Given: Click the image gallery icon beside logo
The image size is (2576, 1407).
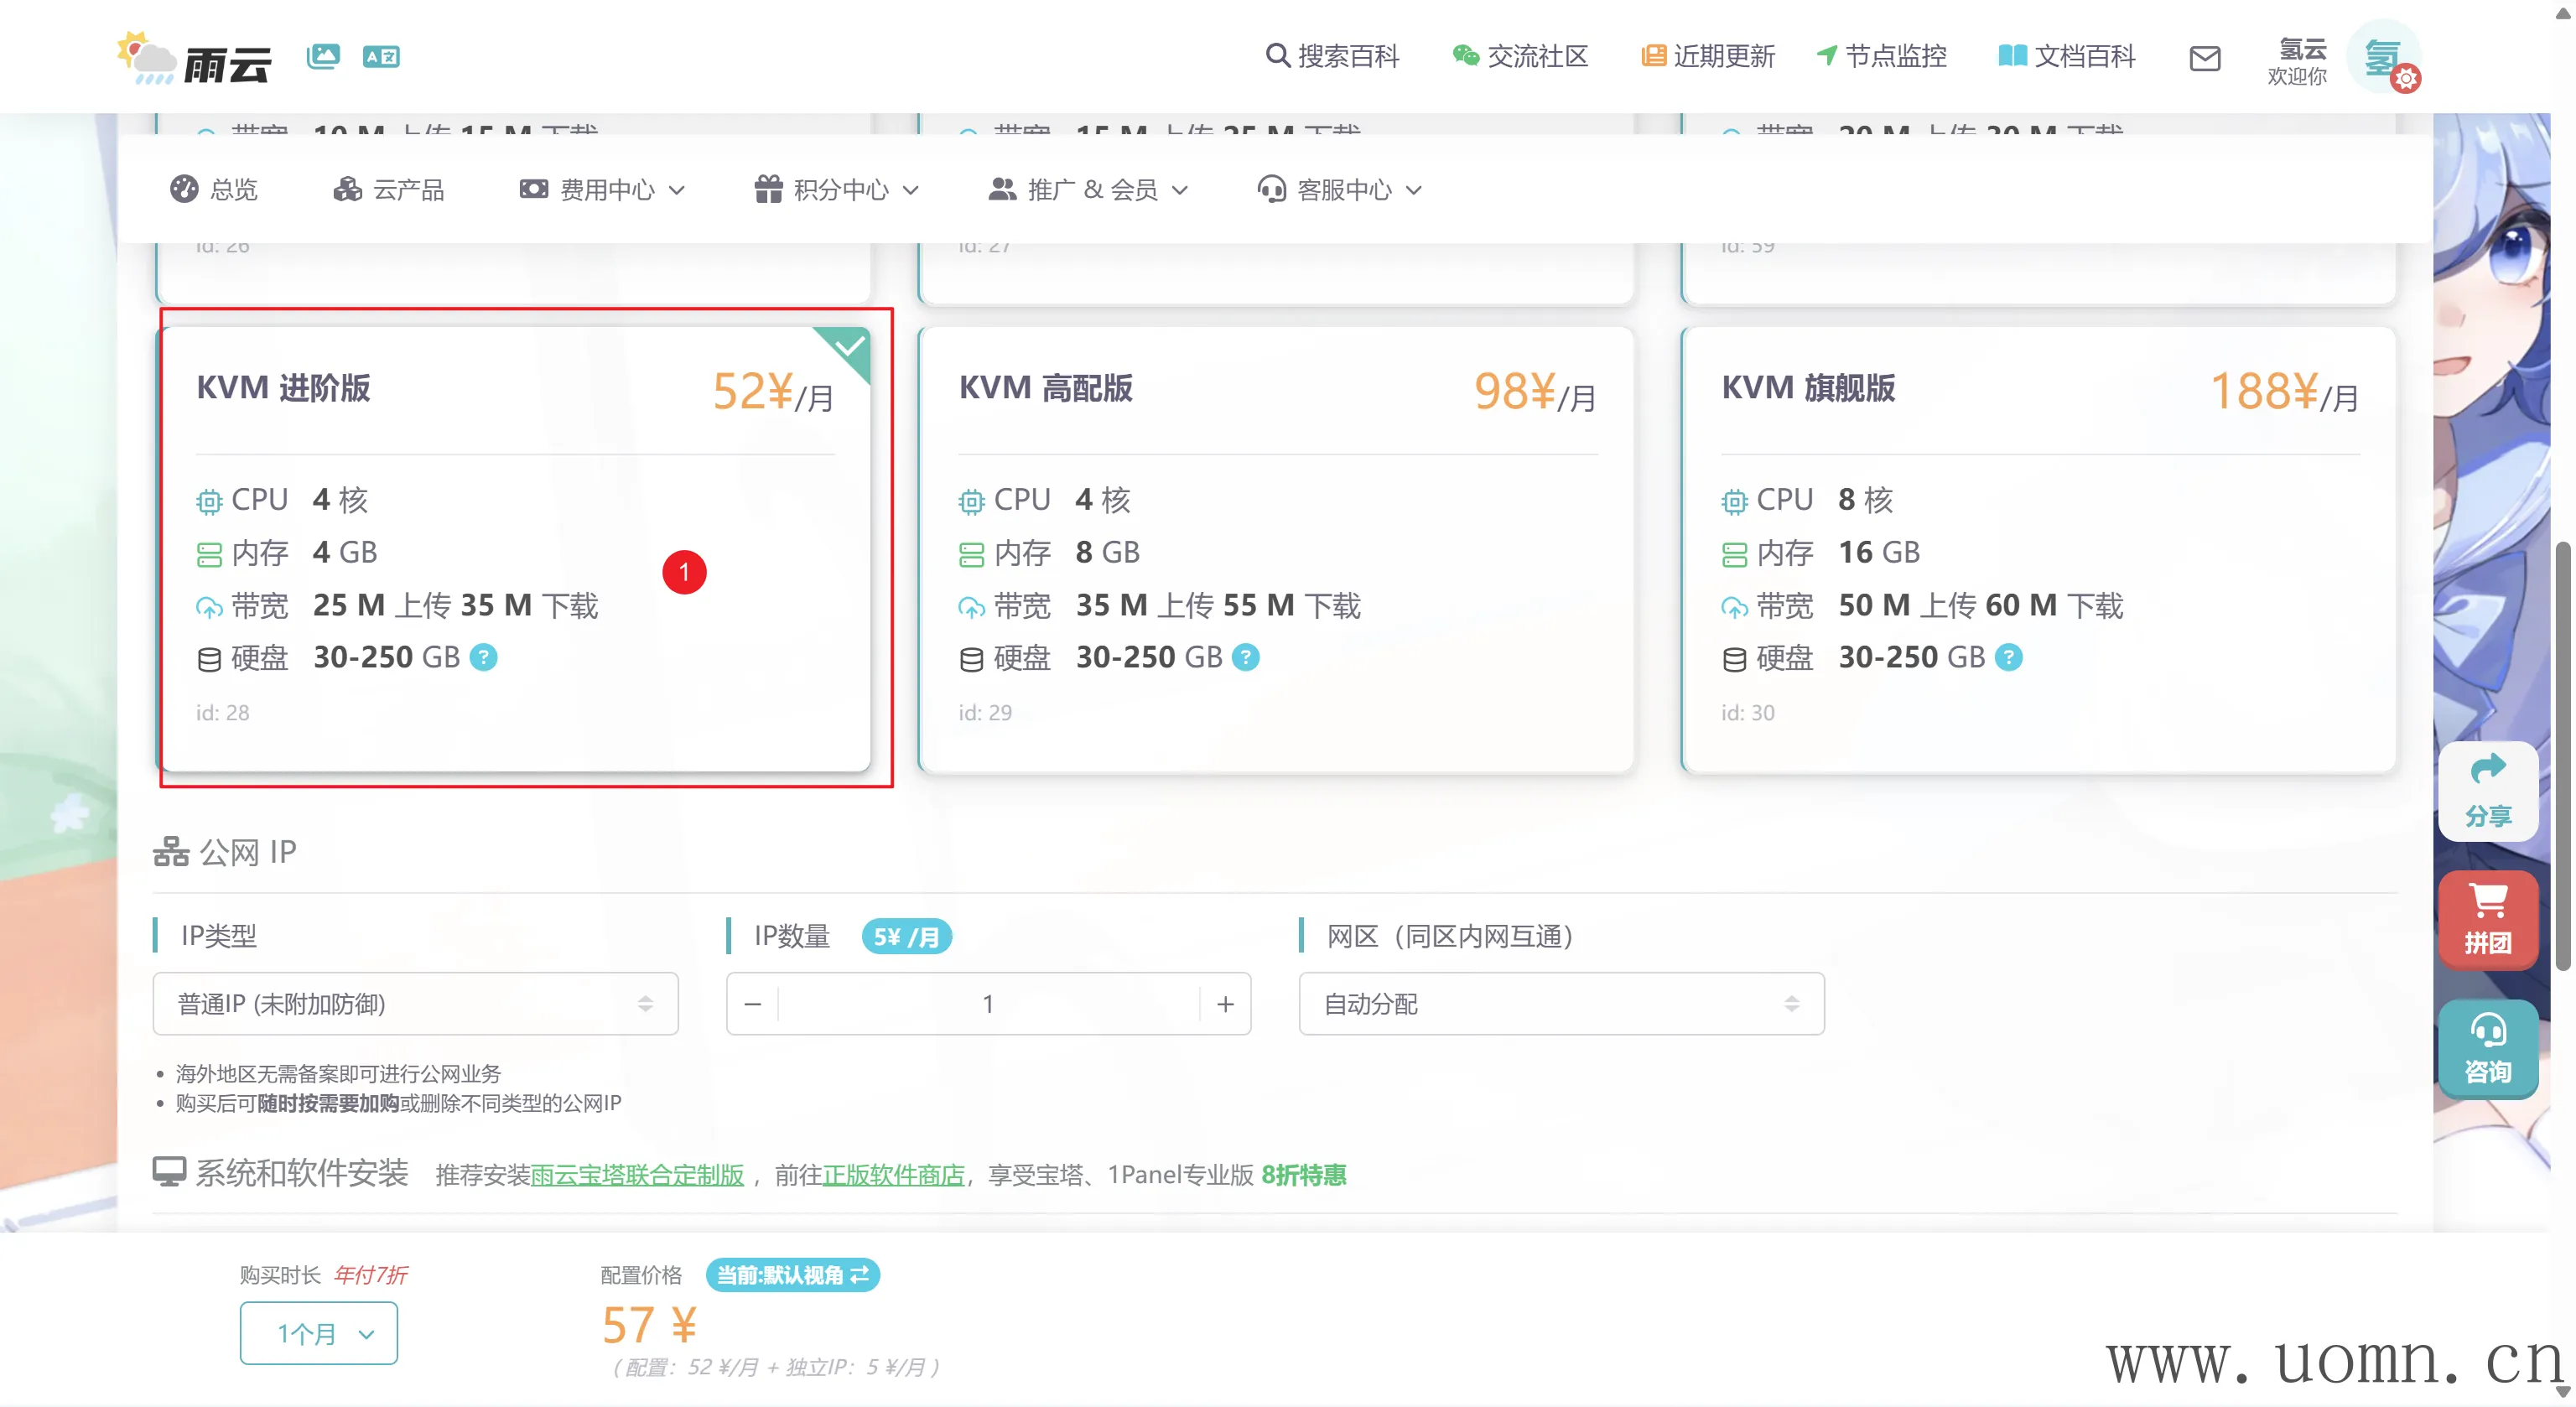Looking at the screenshot, I should (x=323, y=56).
